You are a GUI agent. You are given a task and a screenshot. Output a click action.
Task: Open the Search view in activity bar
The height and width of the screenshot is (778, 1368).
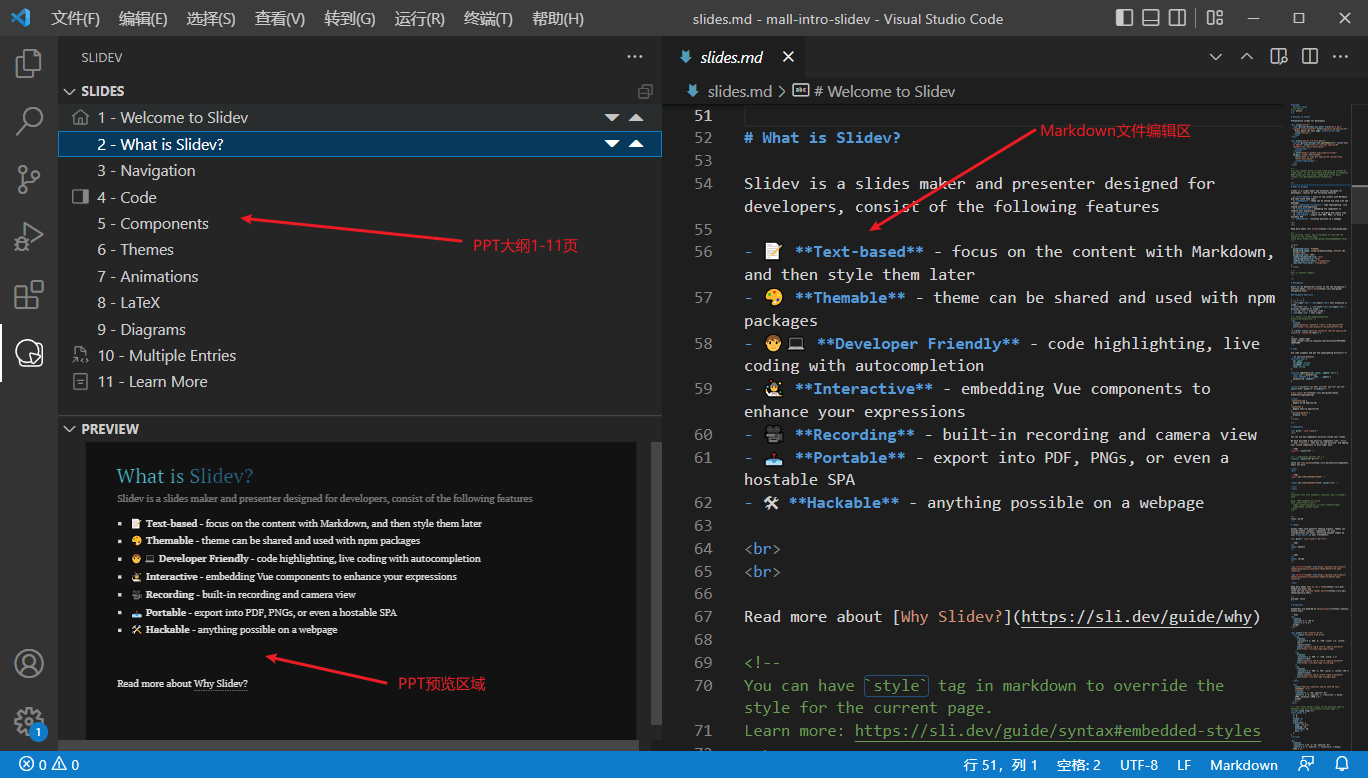(29, 121)
